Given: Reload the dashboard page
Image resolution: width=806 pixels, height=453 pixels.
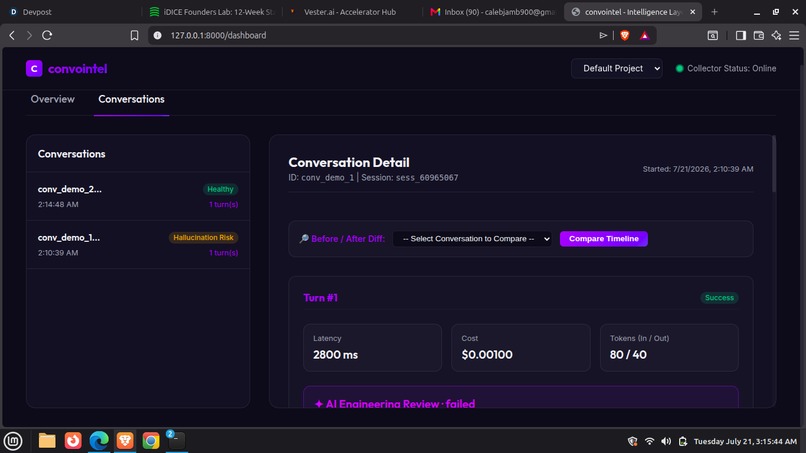Looking at the screenshot, I should tap(47, 35).
